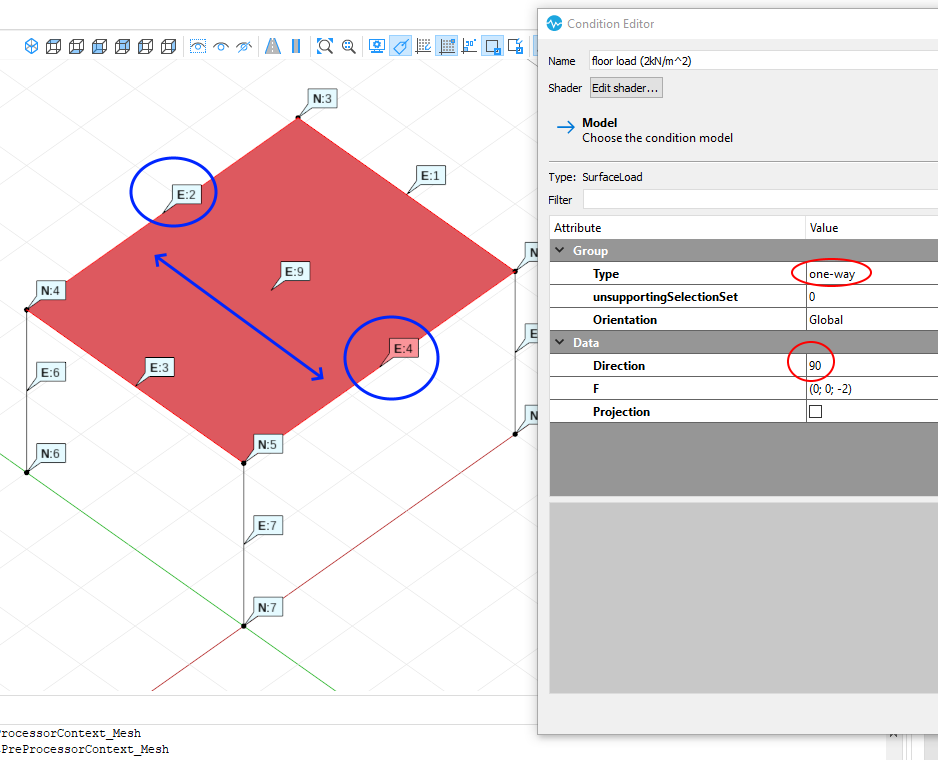Open the Model condition chooser
The height and width of the screenshot is (760, 938).
pos(657,130)
